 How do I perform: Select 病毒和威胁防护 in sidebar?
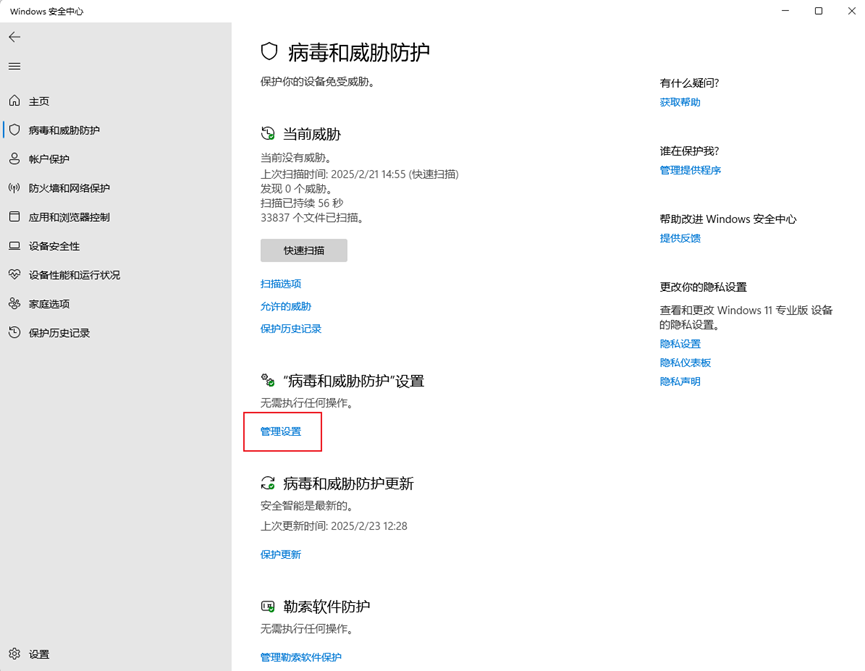(64, 131)
